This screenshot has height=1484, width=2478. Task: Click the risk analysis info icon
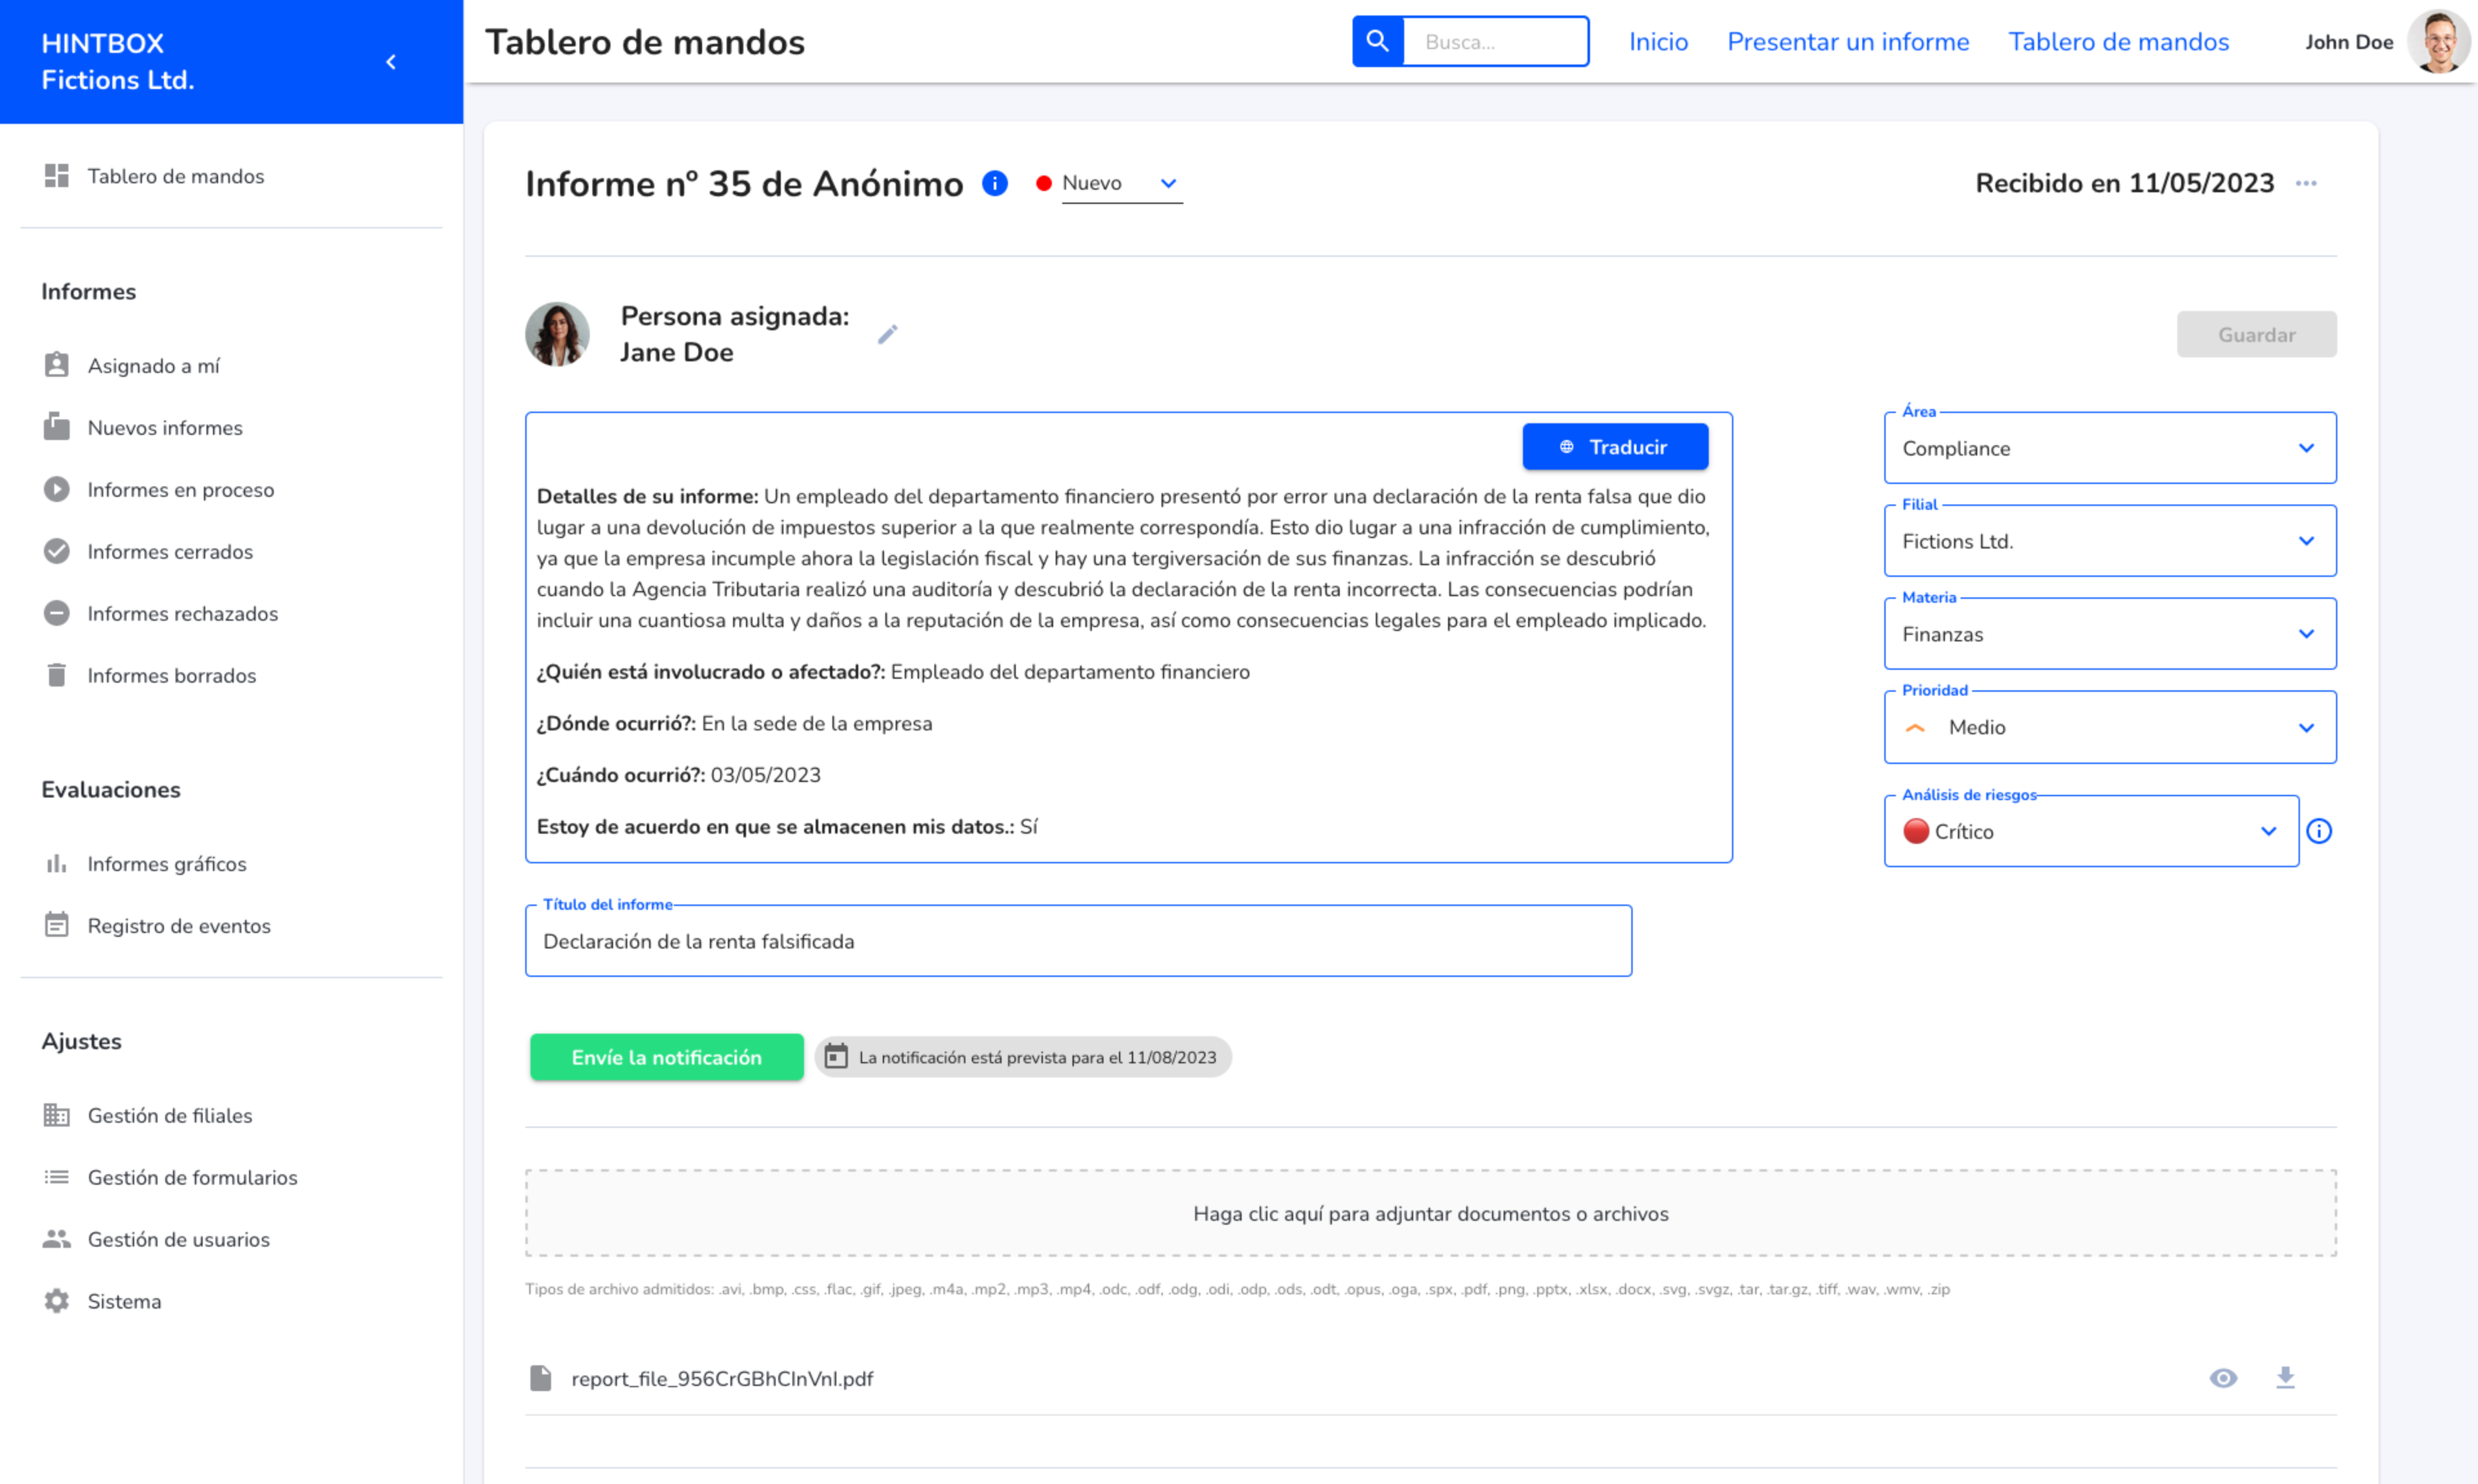coord(2319,831)
